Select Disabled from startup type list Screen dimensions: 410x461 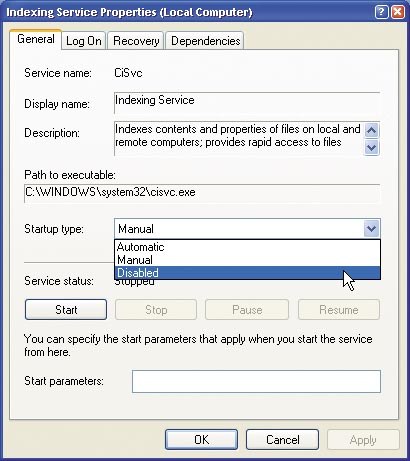tap(247, 273)
